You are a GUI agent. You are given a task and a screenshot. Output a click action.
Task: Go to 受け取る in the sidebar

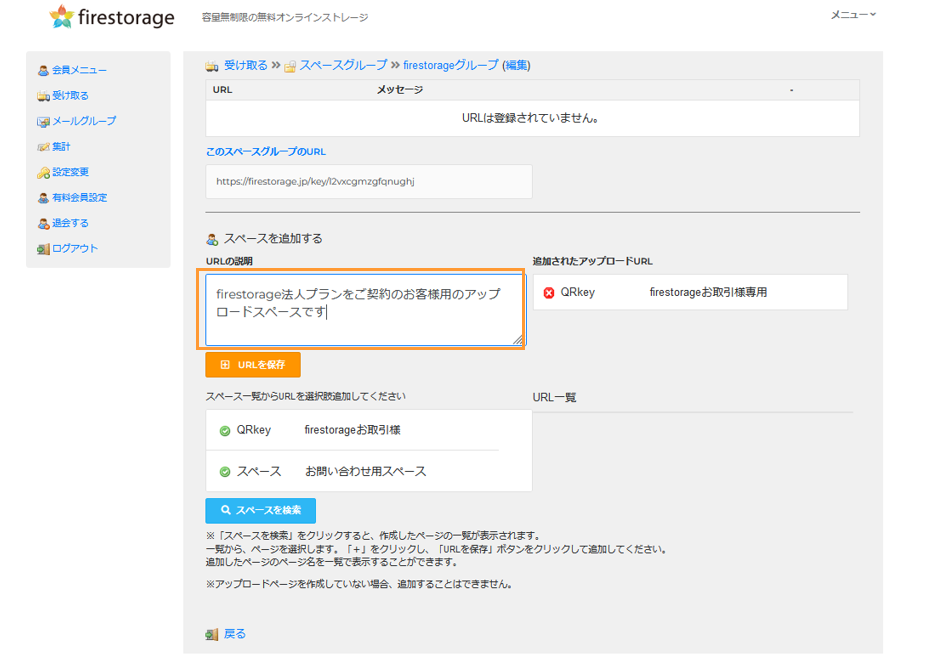[70, 95]
